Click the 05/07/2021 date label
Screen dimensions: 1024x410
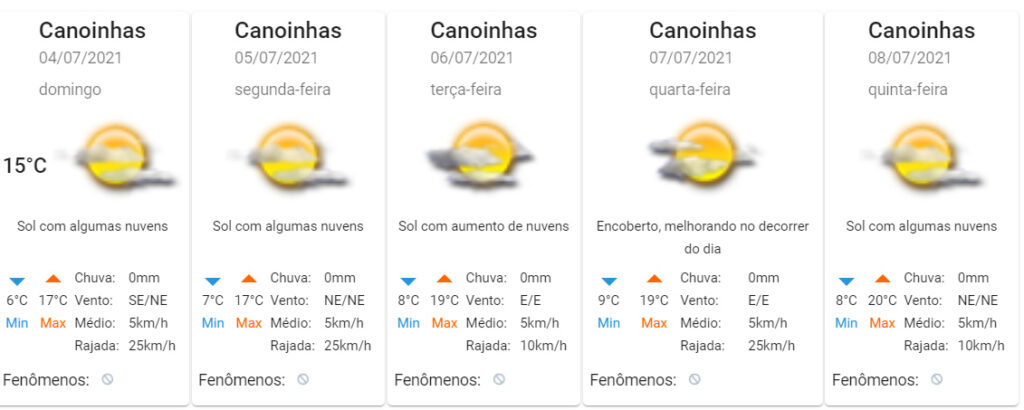tap(276, 58)
